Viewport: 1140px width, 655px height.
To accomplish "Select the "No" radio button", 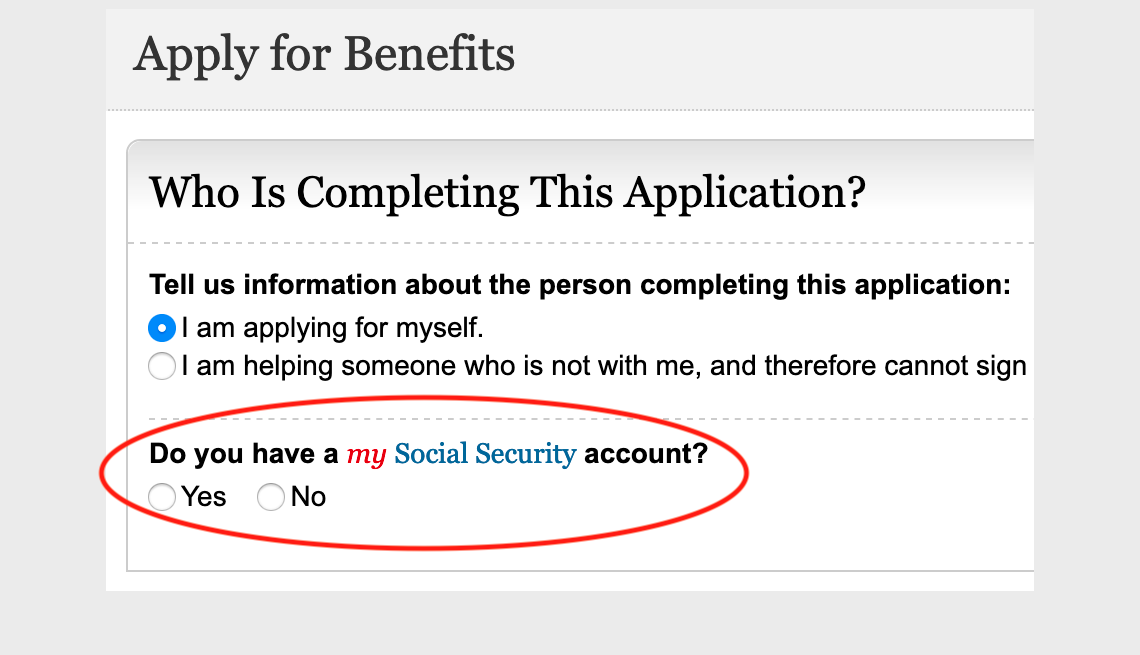I will [270, 497].
